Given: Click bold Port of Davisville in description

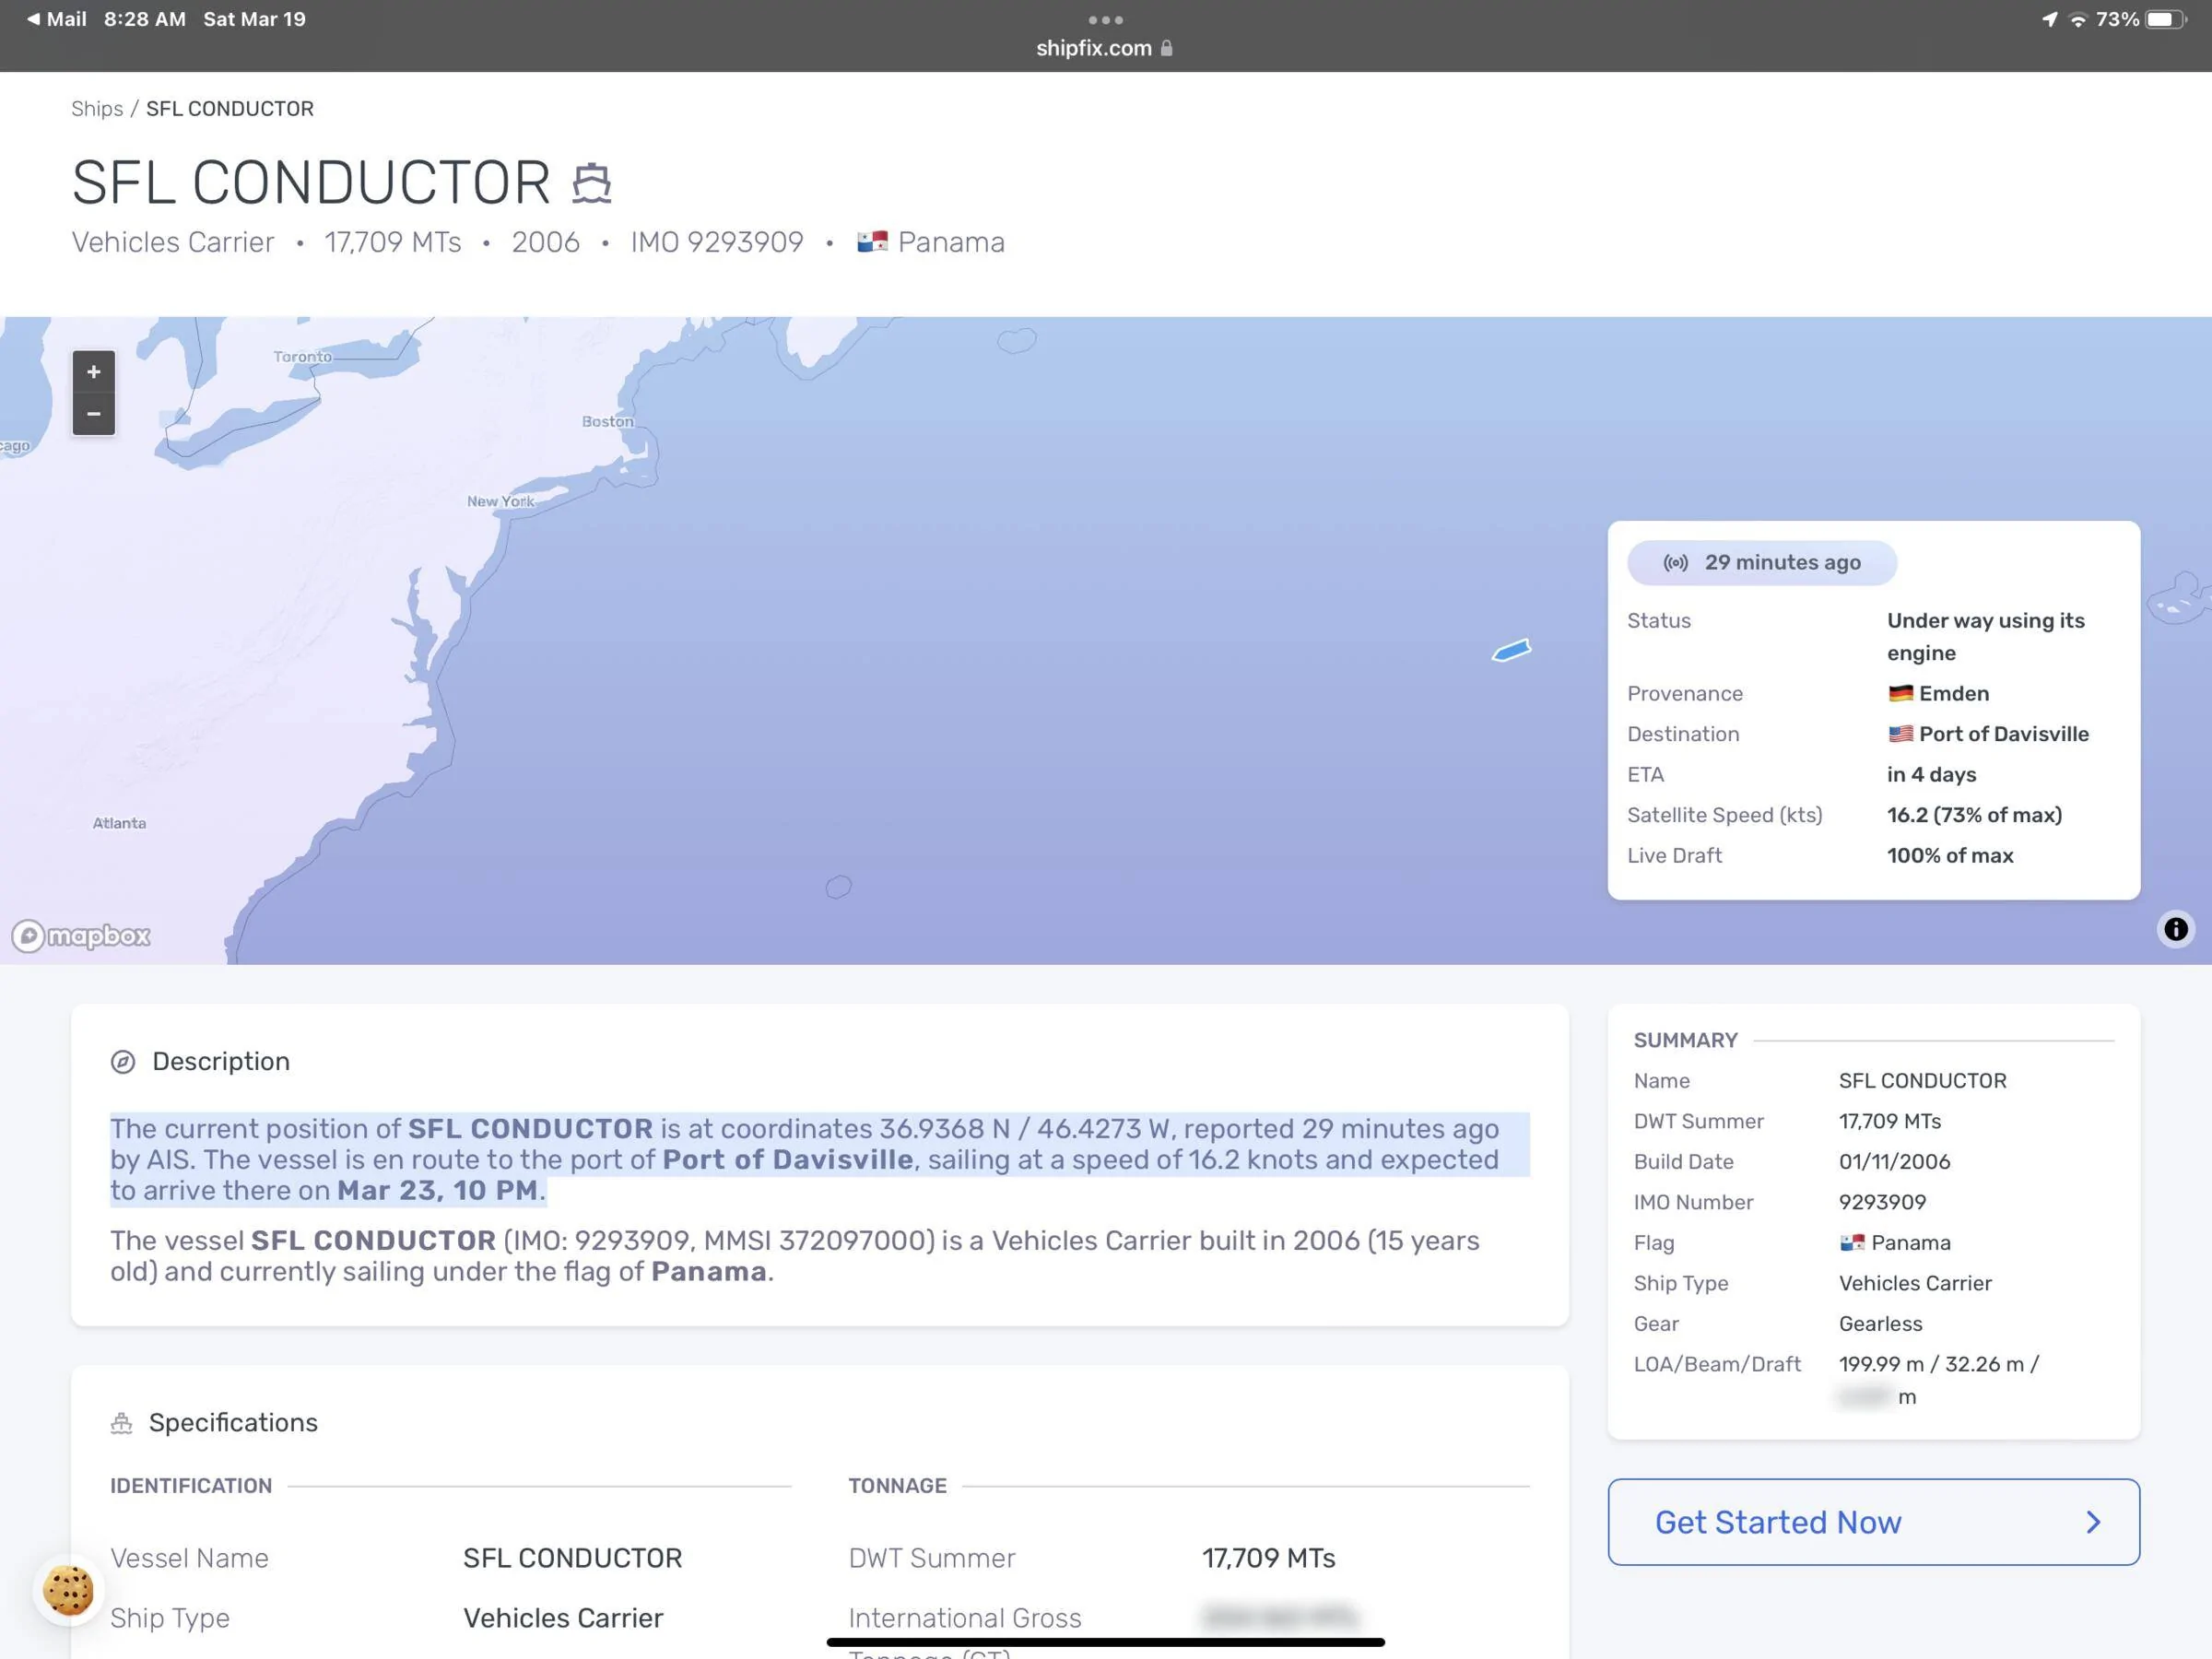Looking at the screenshot, I should click(788, 1160).
